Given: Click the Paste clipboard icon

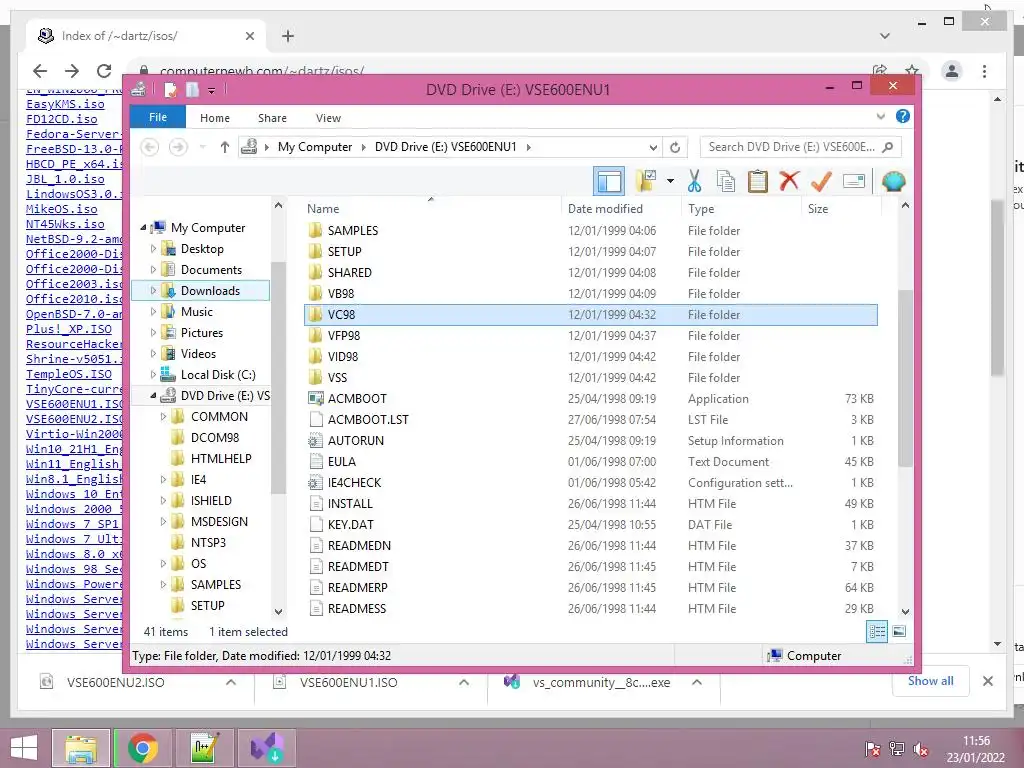Looking at the screenshot, I should point(758,181).
